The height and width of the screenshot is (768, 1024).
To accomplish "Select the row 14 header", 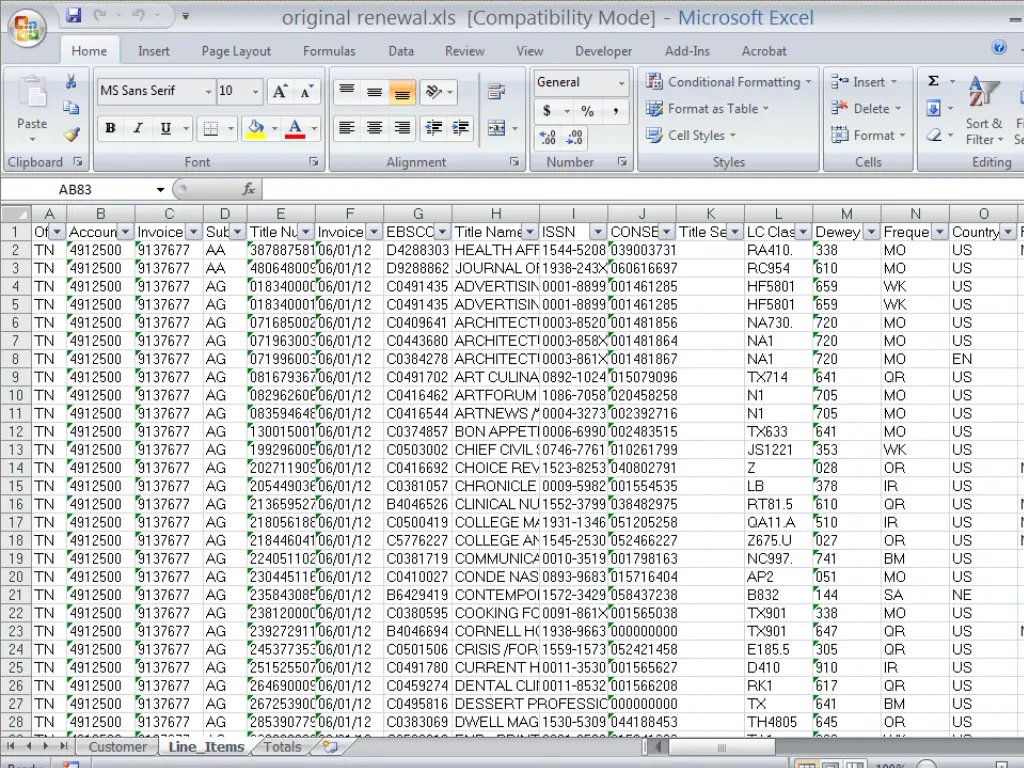I will pyautogui.click(x=16, y=468).
